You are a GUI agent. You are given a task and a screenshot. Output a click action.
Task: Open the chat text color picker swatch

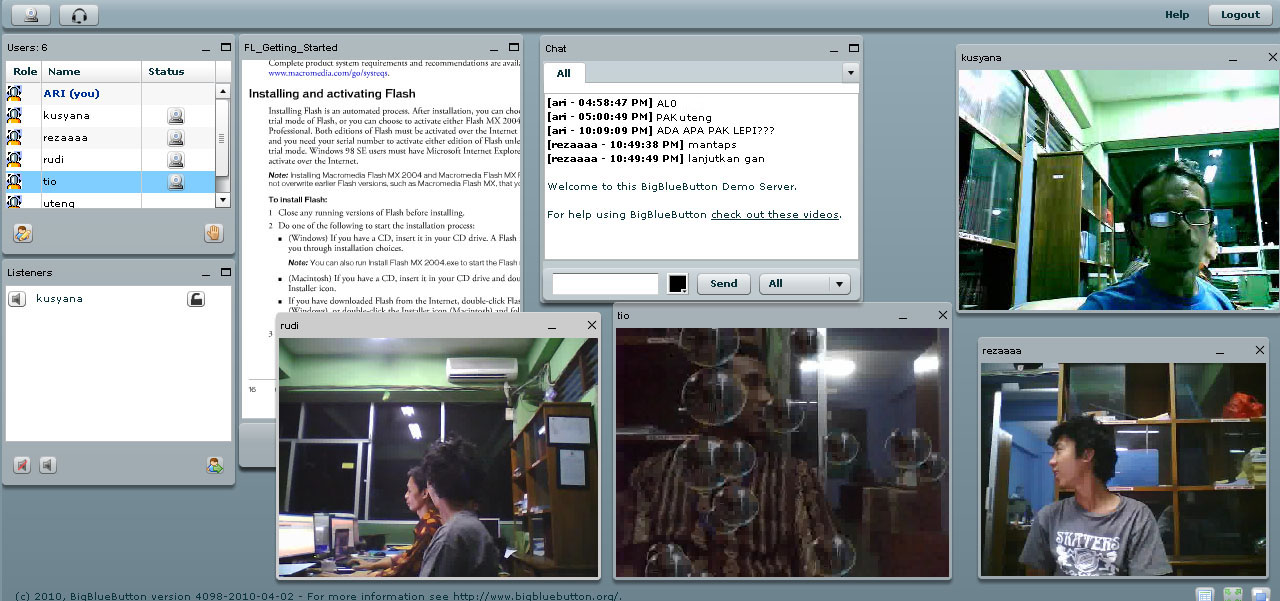tap(678, 284)
